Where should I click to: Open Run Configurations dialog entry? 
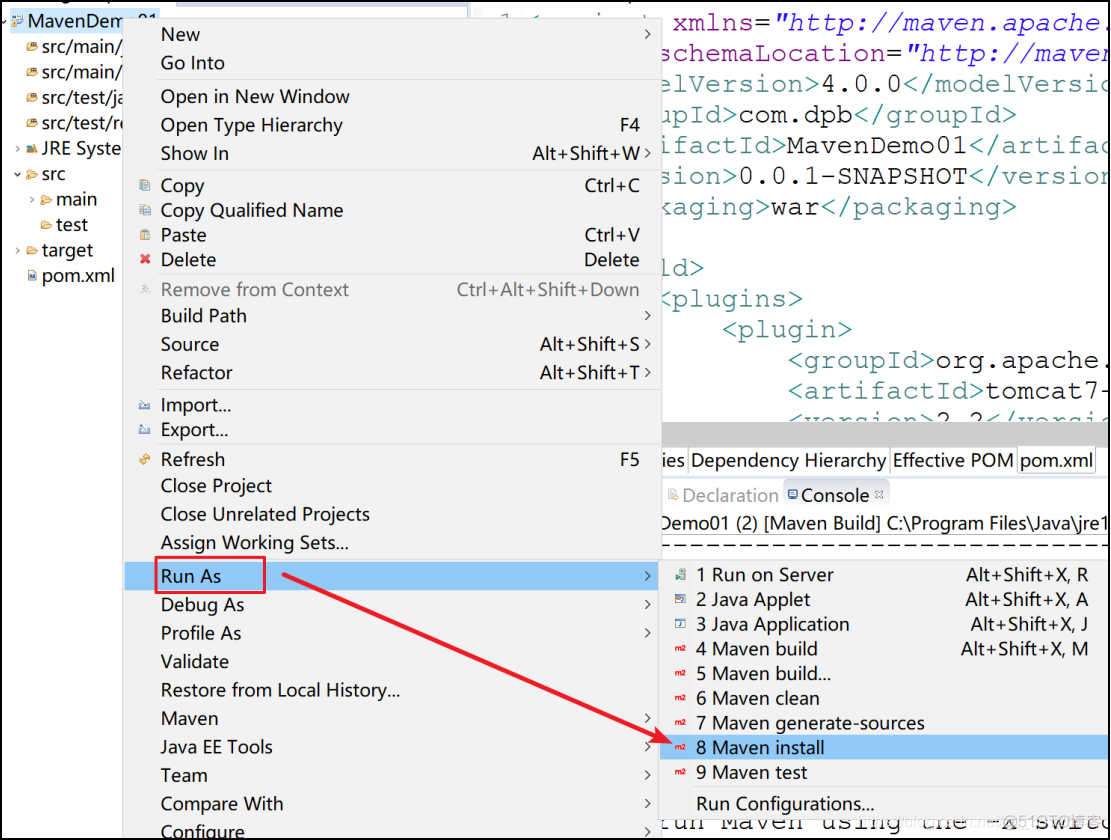pyautogui.click(x=785, y=804)
